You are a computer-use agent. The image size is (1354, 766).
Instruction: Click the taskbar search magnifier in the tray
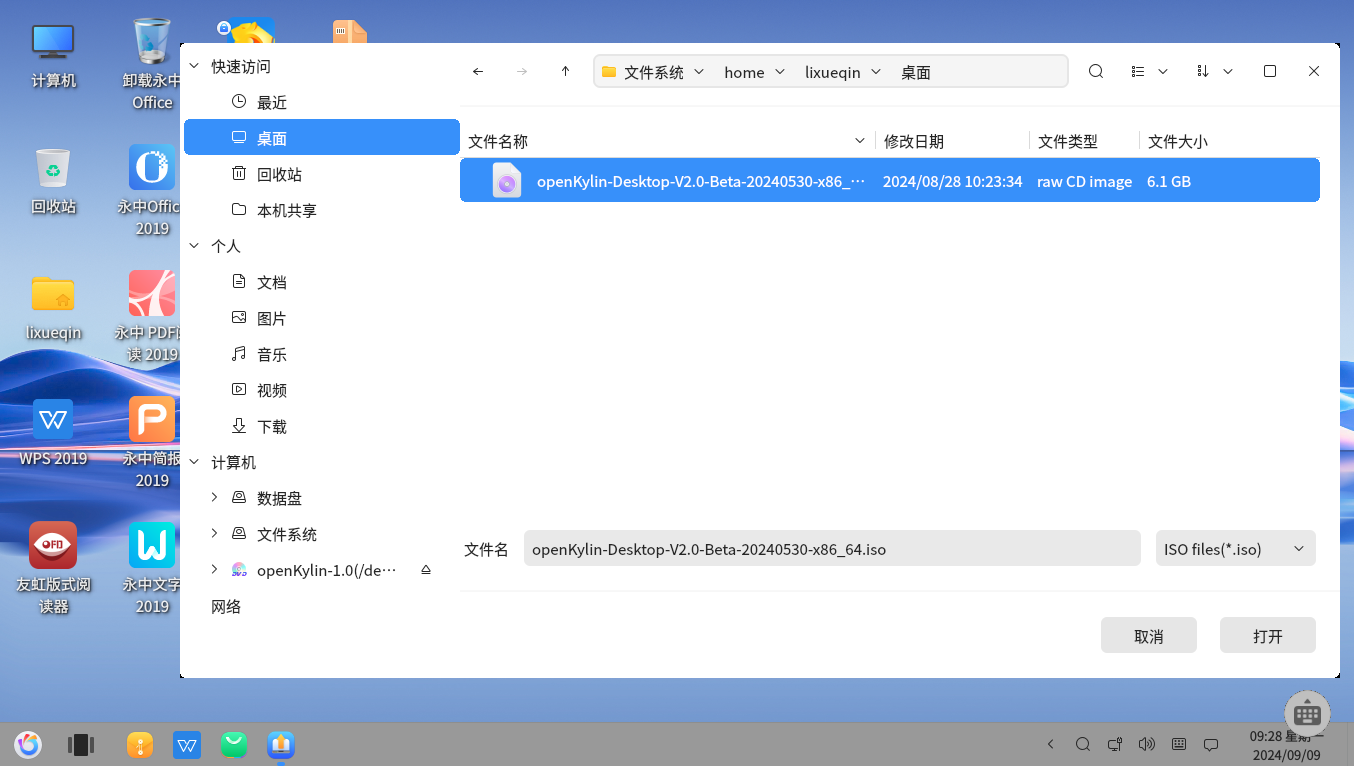coord(1083,744)
